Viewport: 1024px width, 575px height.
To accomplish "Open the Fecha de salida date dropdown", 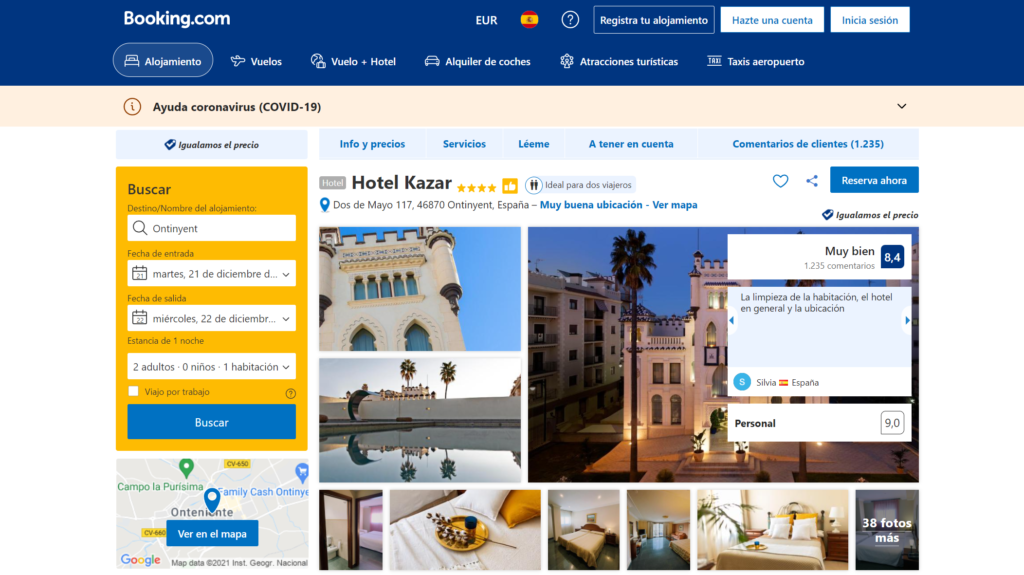I will (212, 318).
